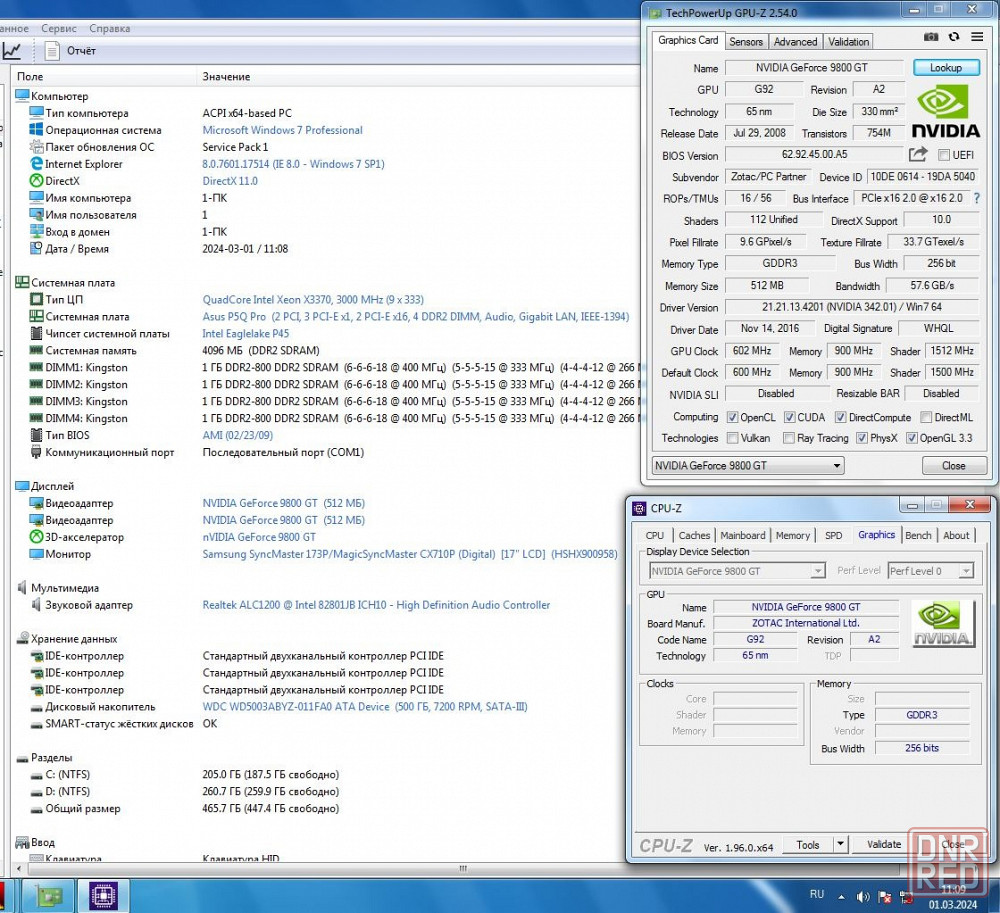Click the GPU-Z taskbar icon
Image resolution: width=1000 pixels, height=913 pixels.
(x=50, y=896)
